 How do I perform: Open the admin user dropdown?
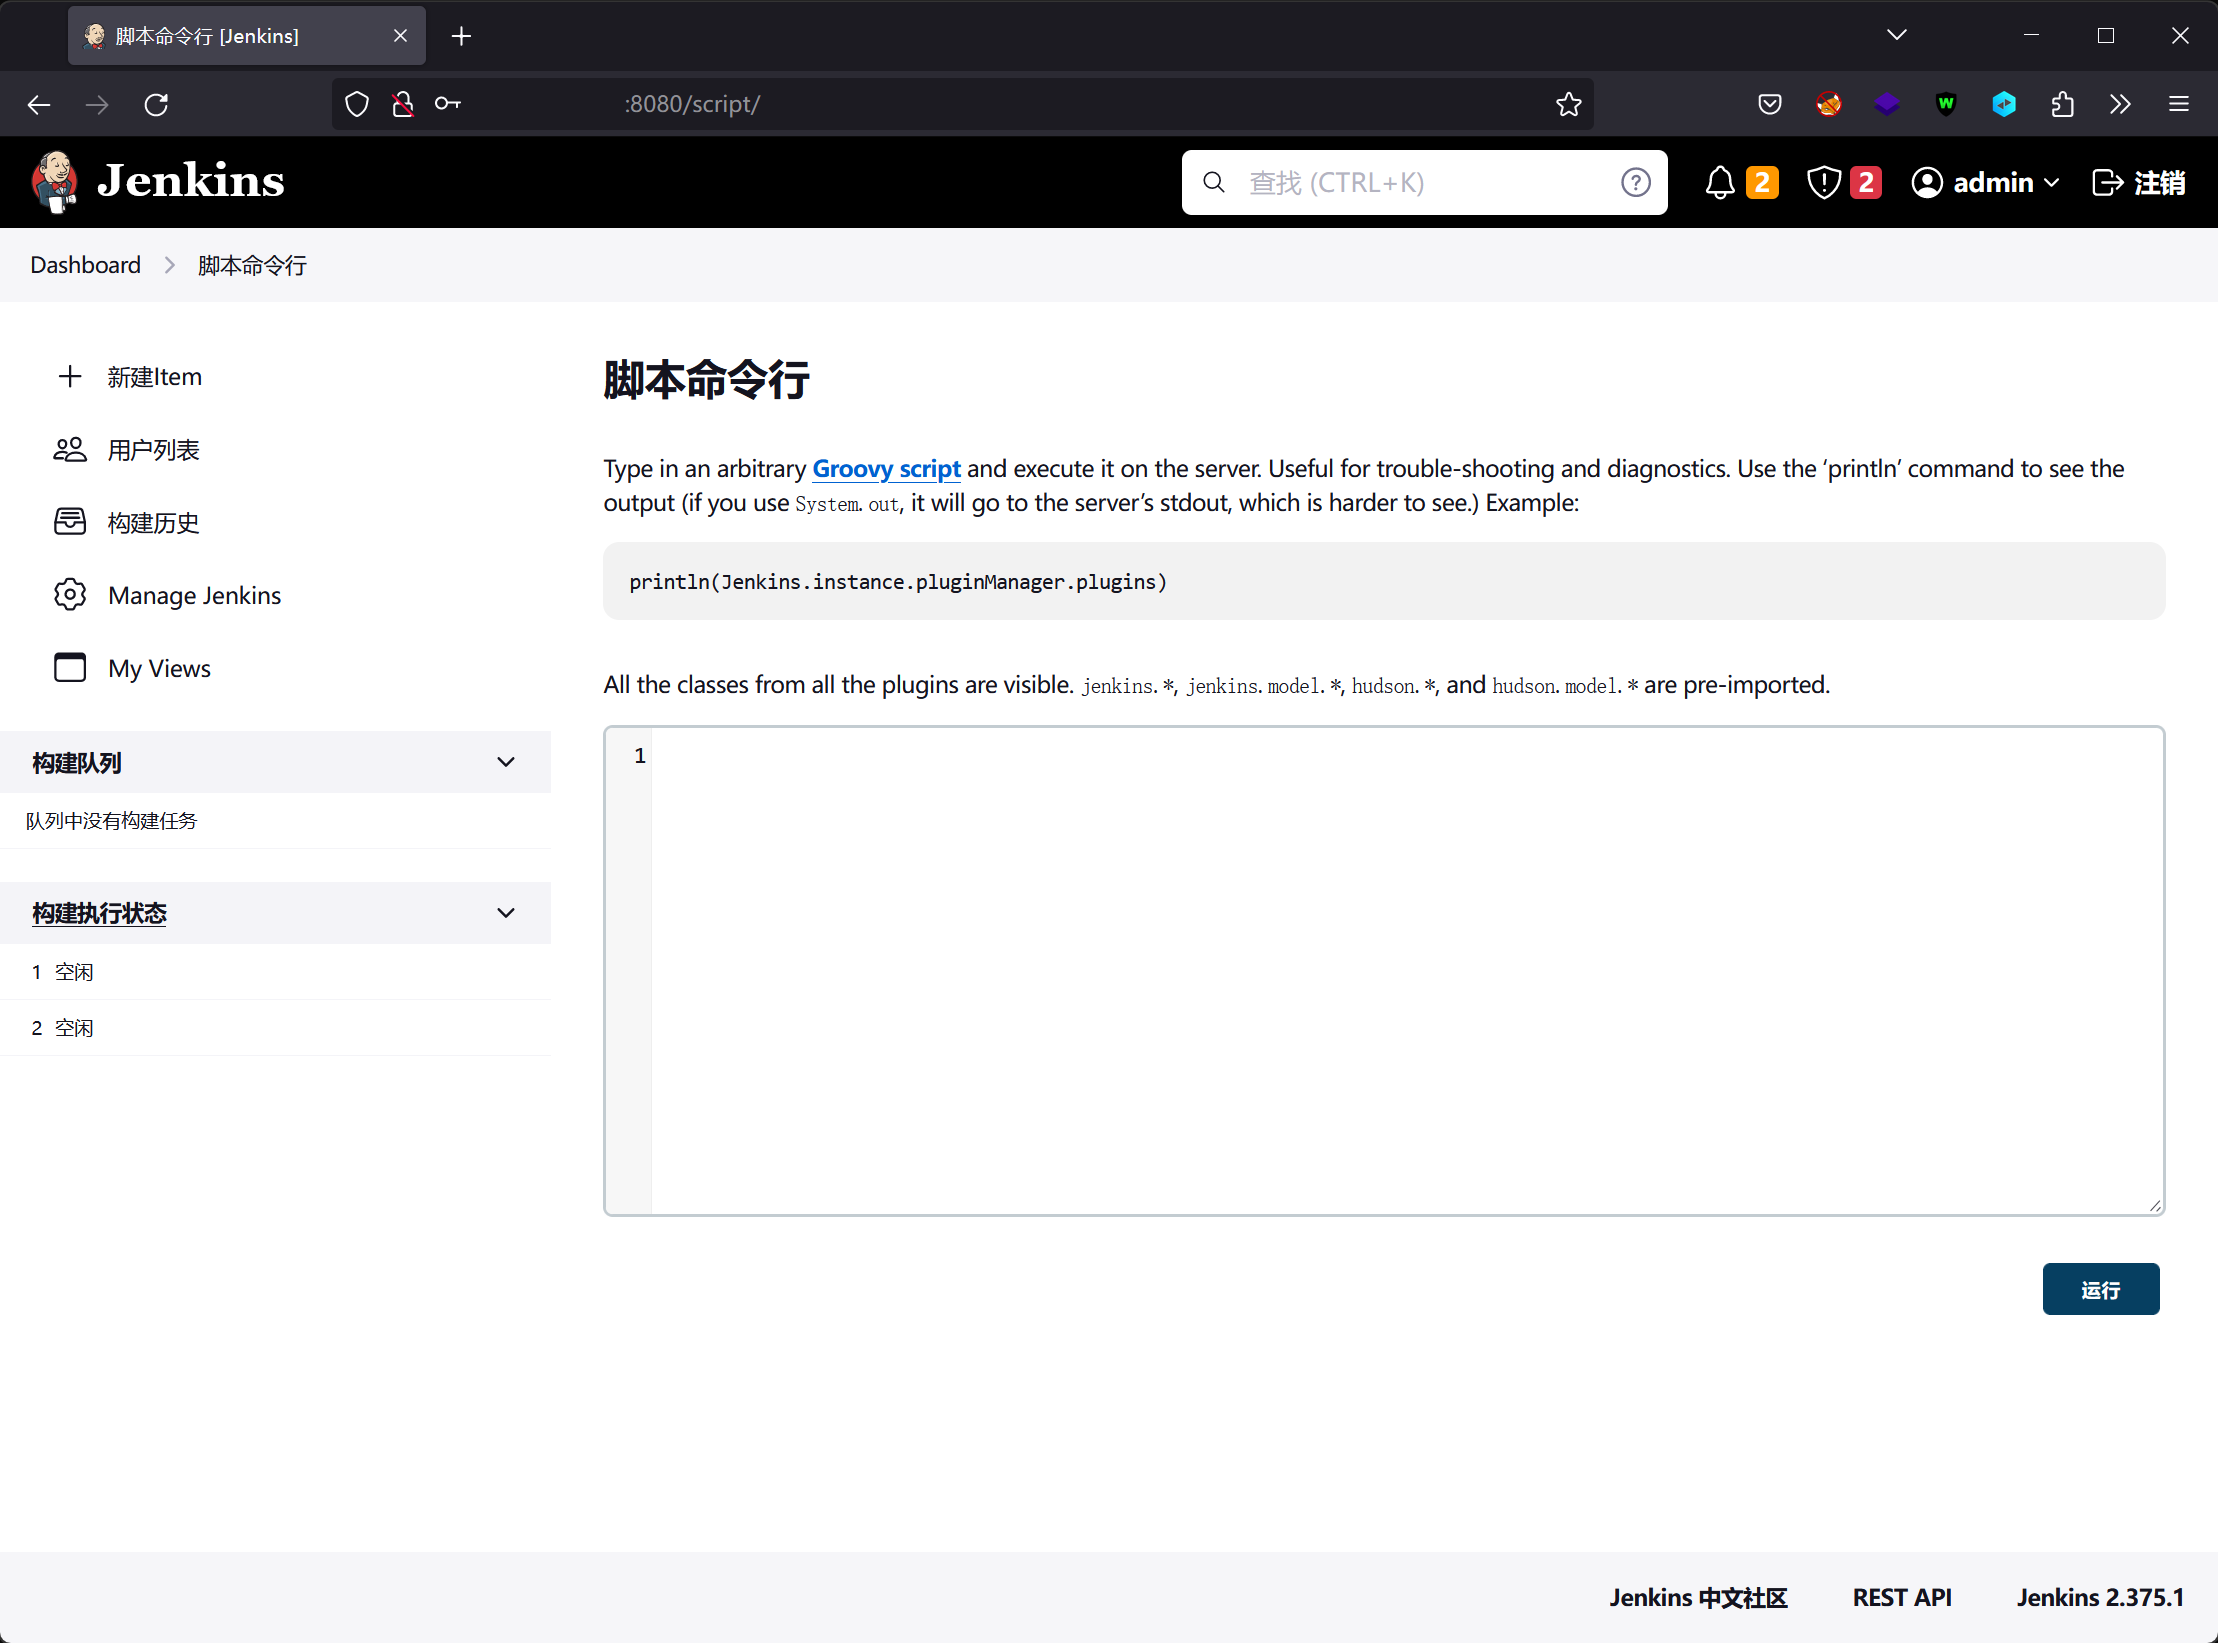coord(1985,183)
